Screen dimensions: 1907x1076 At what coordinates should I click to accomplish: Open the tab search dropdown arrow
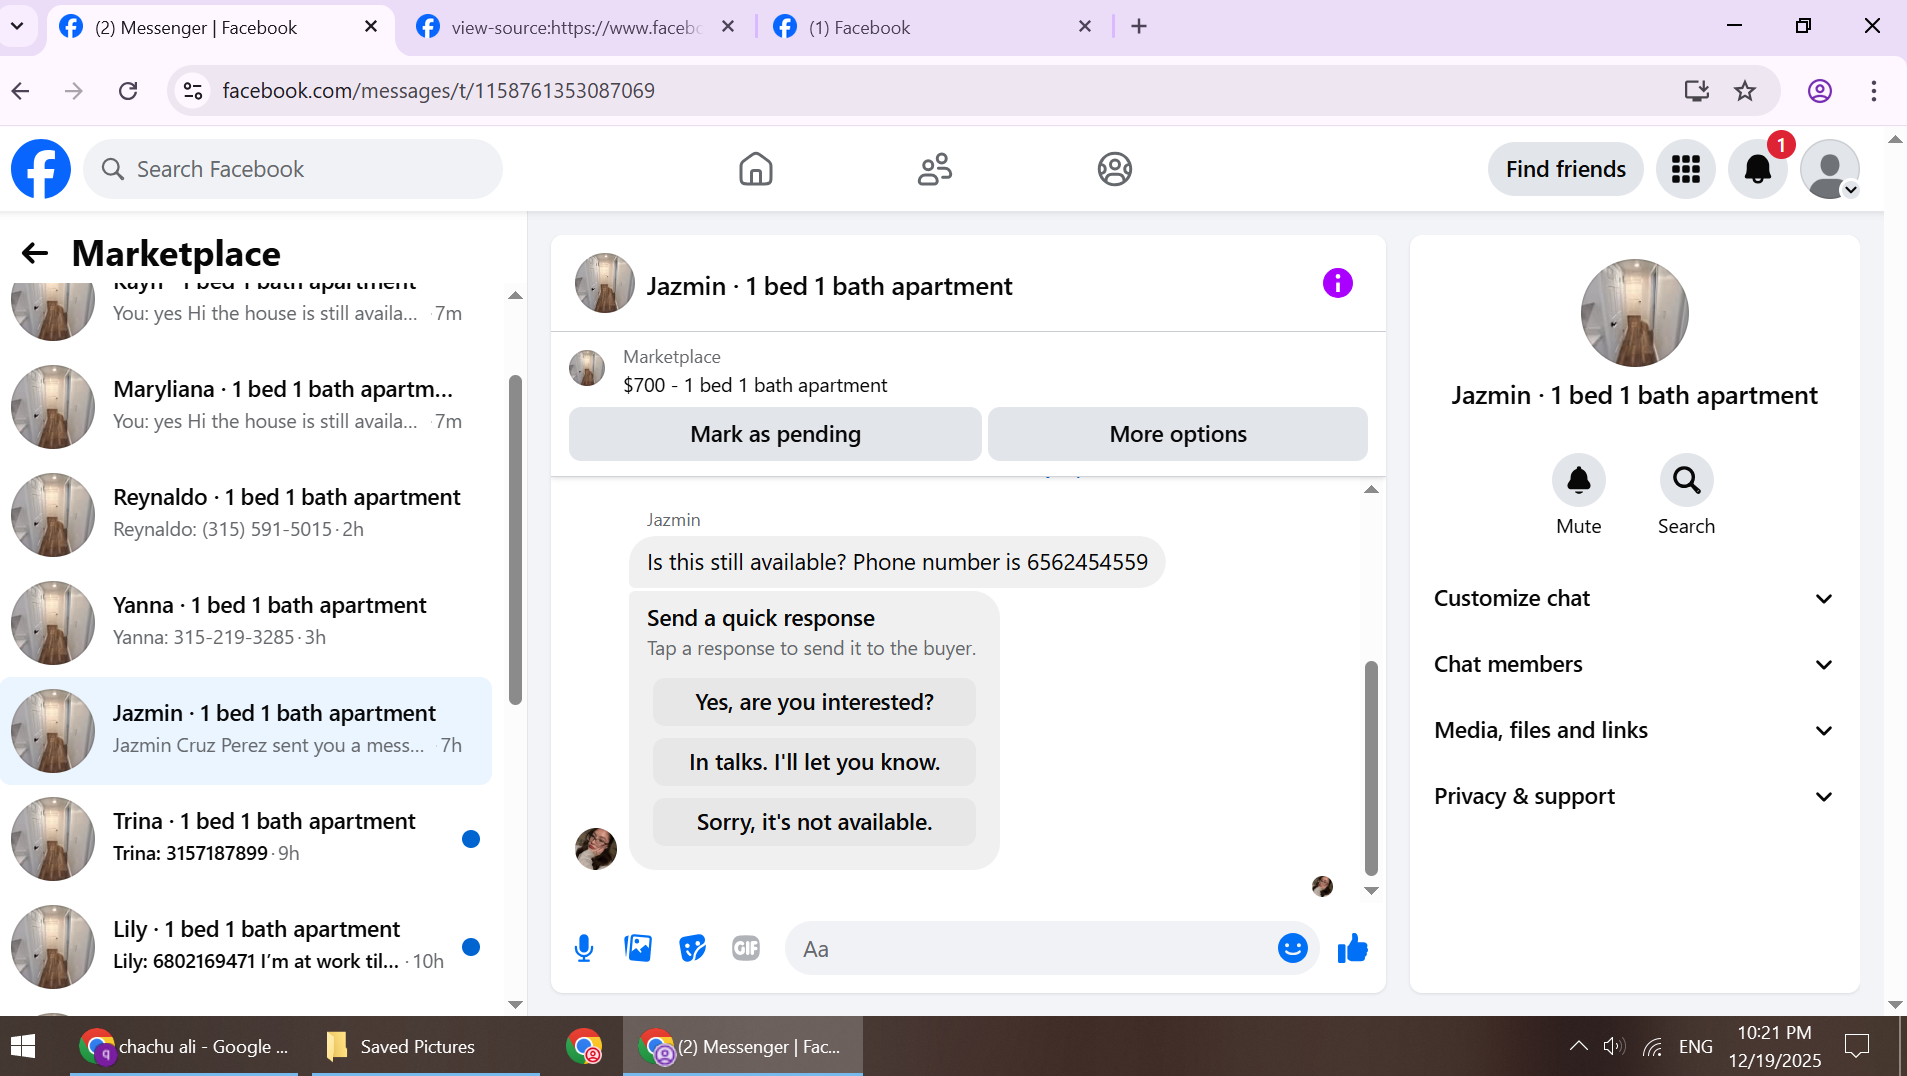coord(18,27)
